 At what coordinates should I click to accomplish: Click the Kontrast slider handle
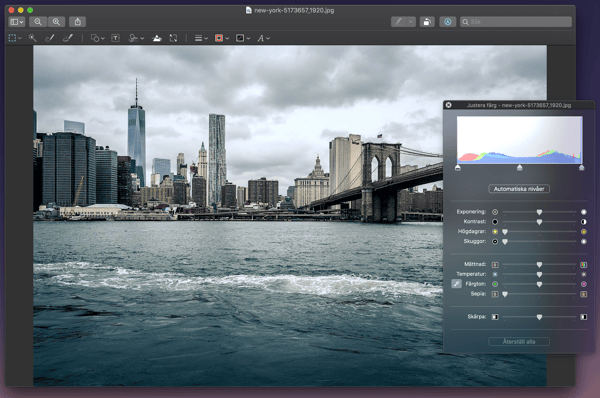coord(539,222)
